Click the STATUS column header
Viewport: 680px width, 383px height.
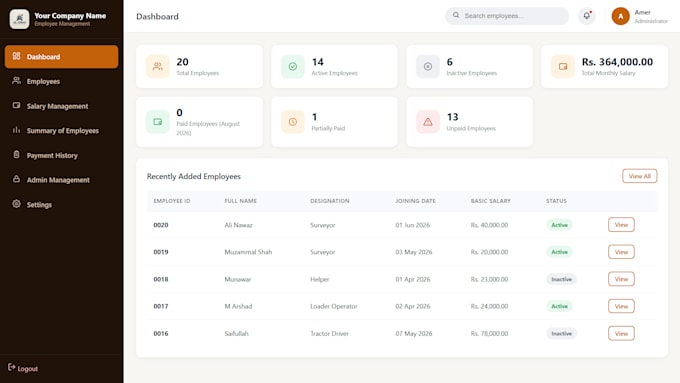[x=556, y=201]
